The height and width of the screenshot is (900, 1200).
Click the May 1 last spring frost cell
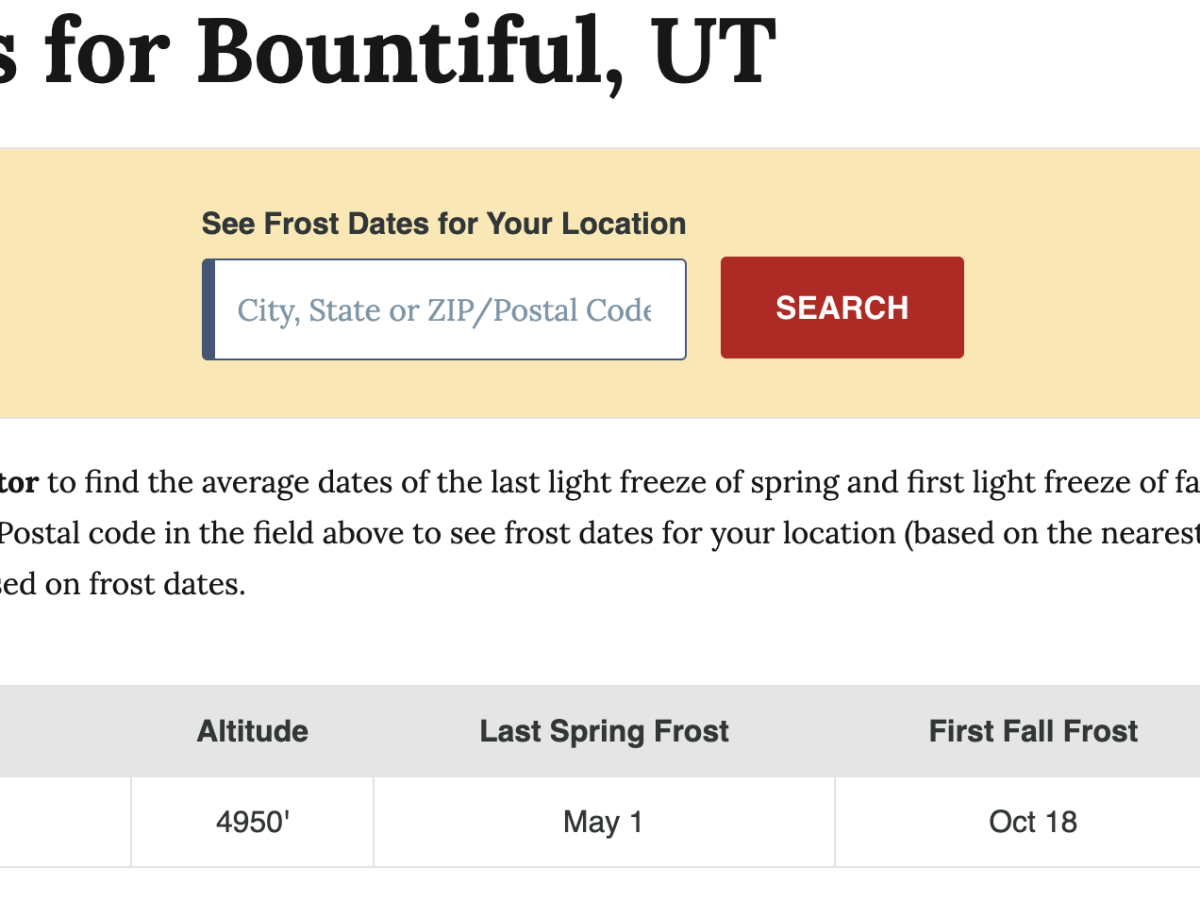point(604,822)
